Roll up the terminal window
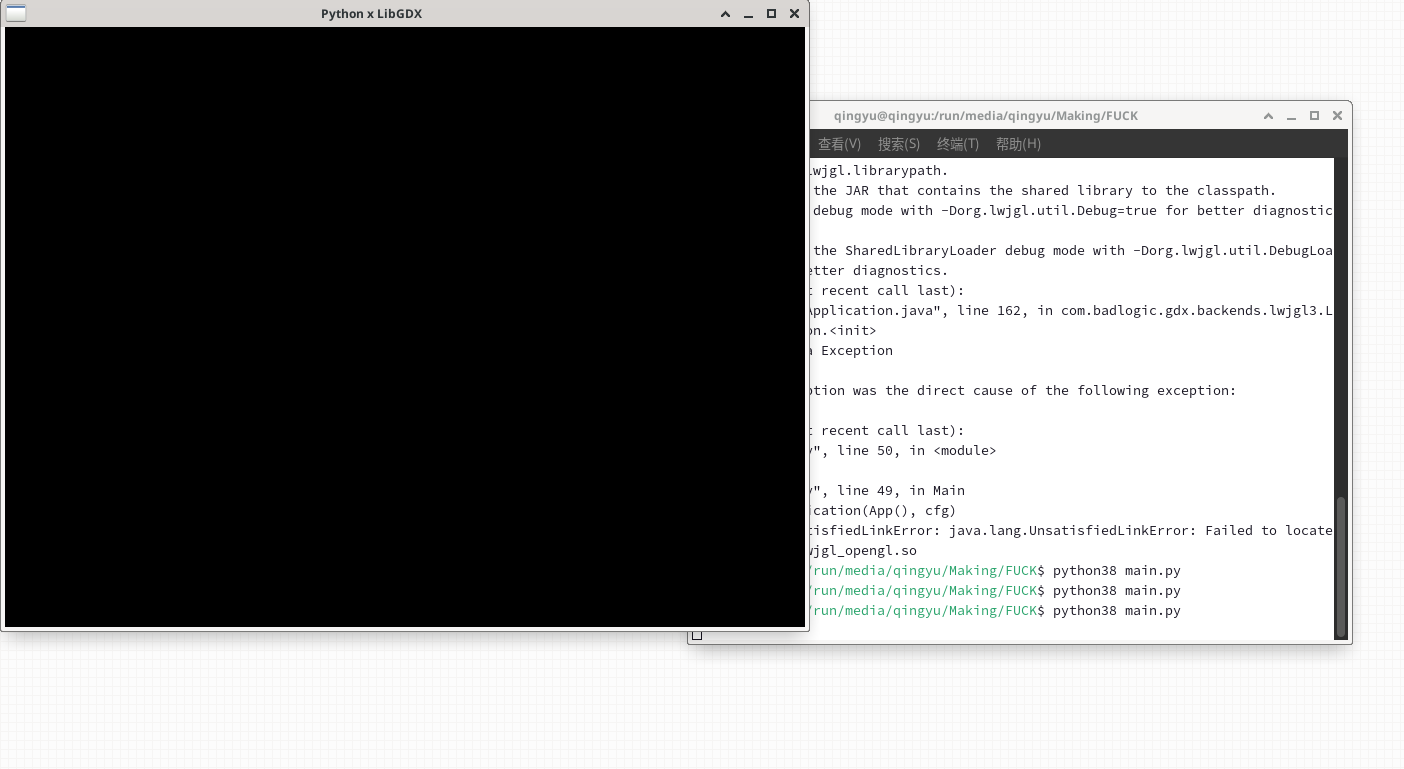1404x769 pixels. [1268, 116]
